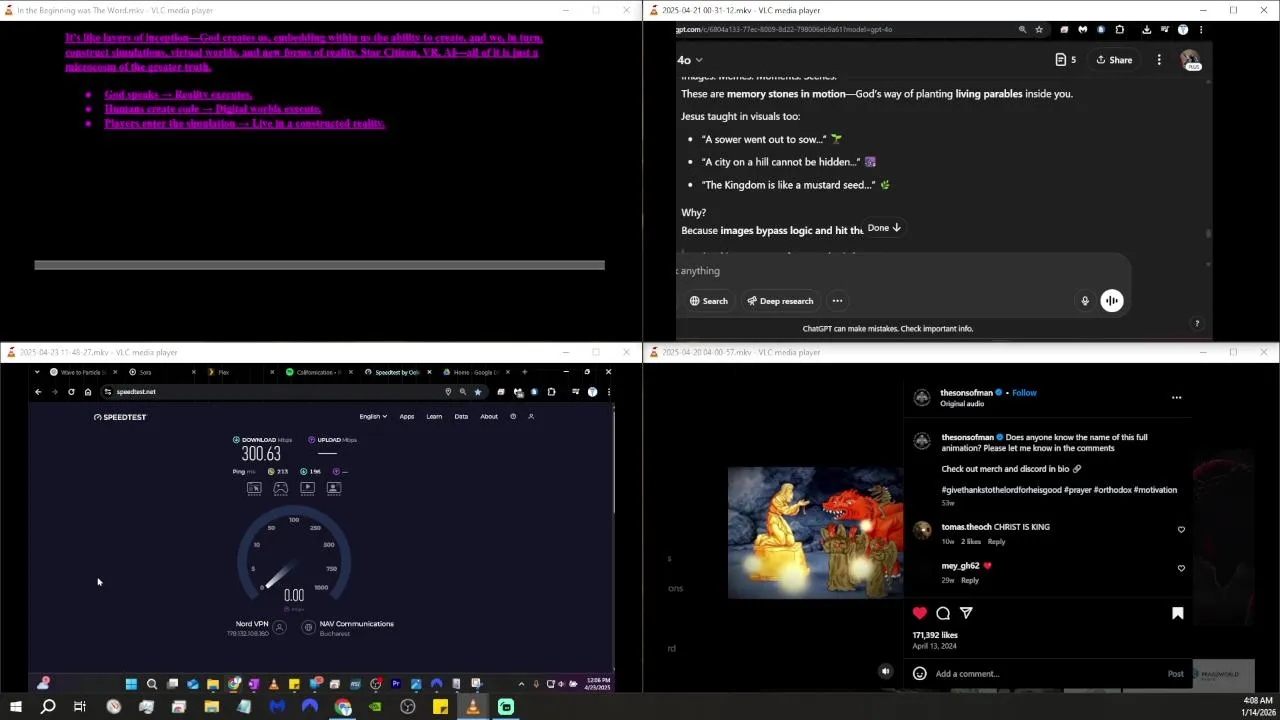Click the Windows Start button on the taskbar

[x=15, y=707]
